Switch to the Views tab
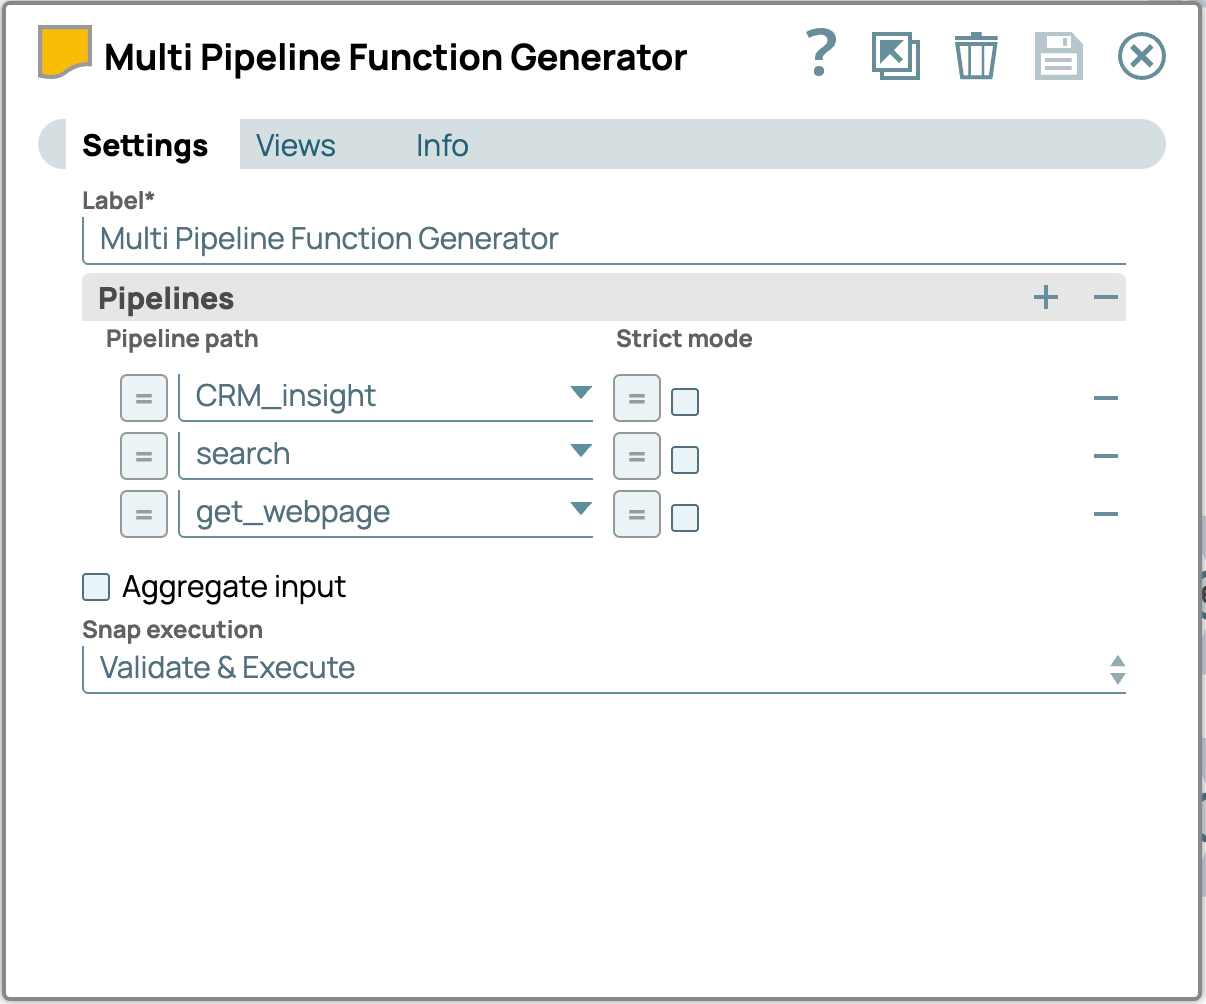Image resolution: width=1206 pixels, height=1004 pixels. click(x=296, y=146)
